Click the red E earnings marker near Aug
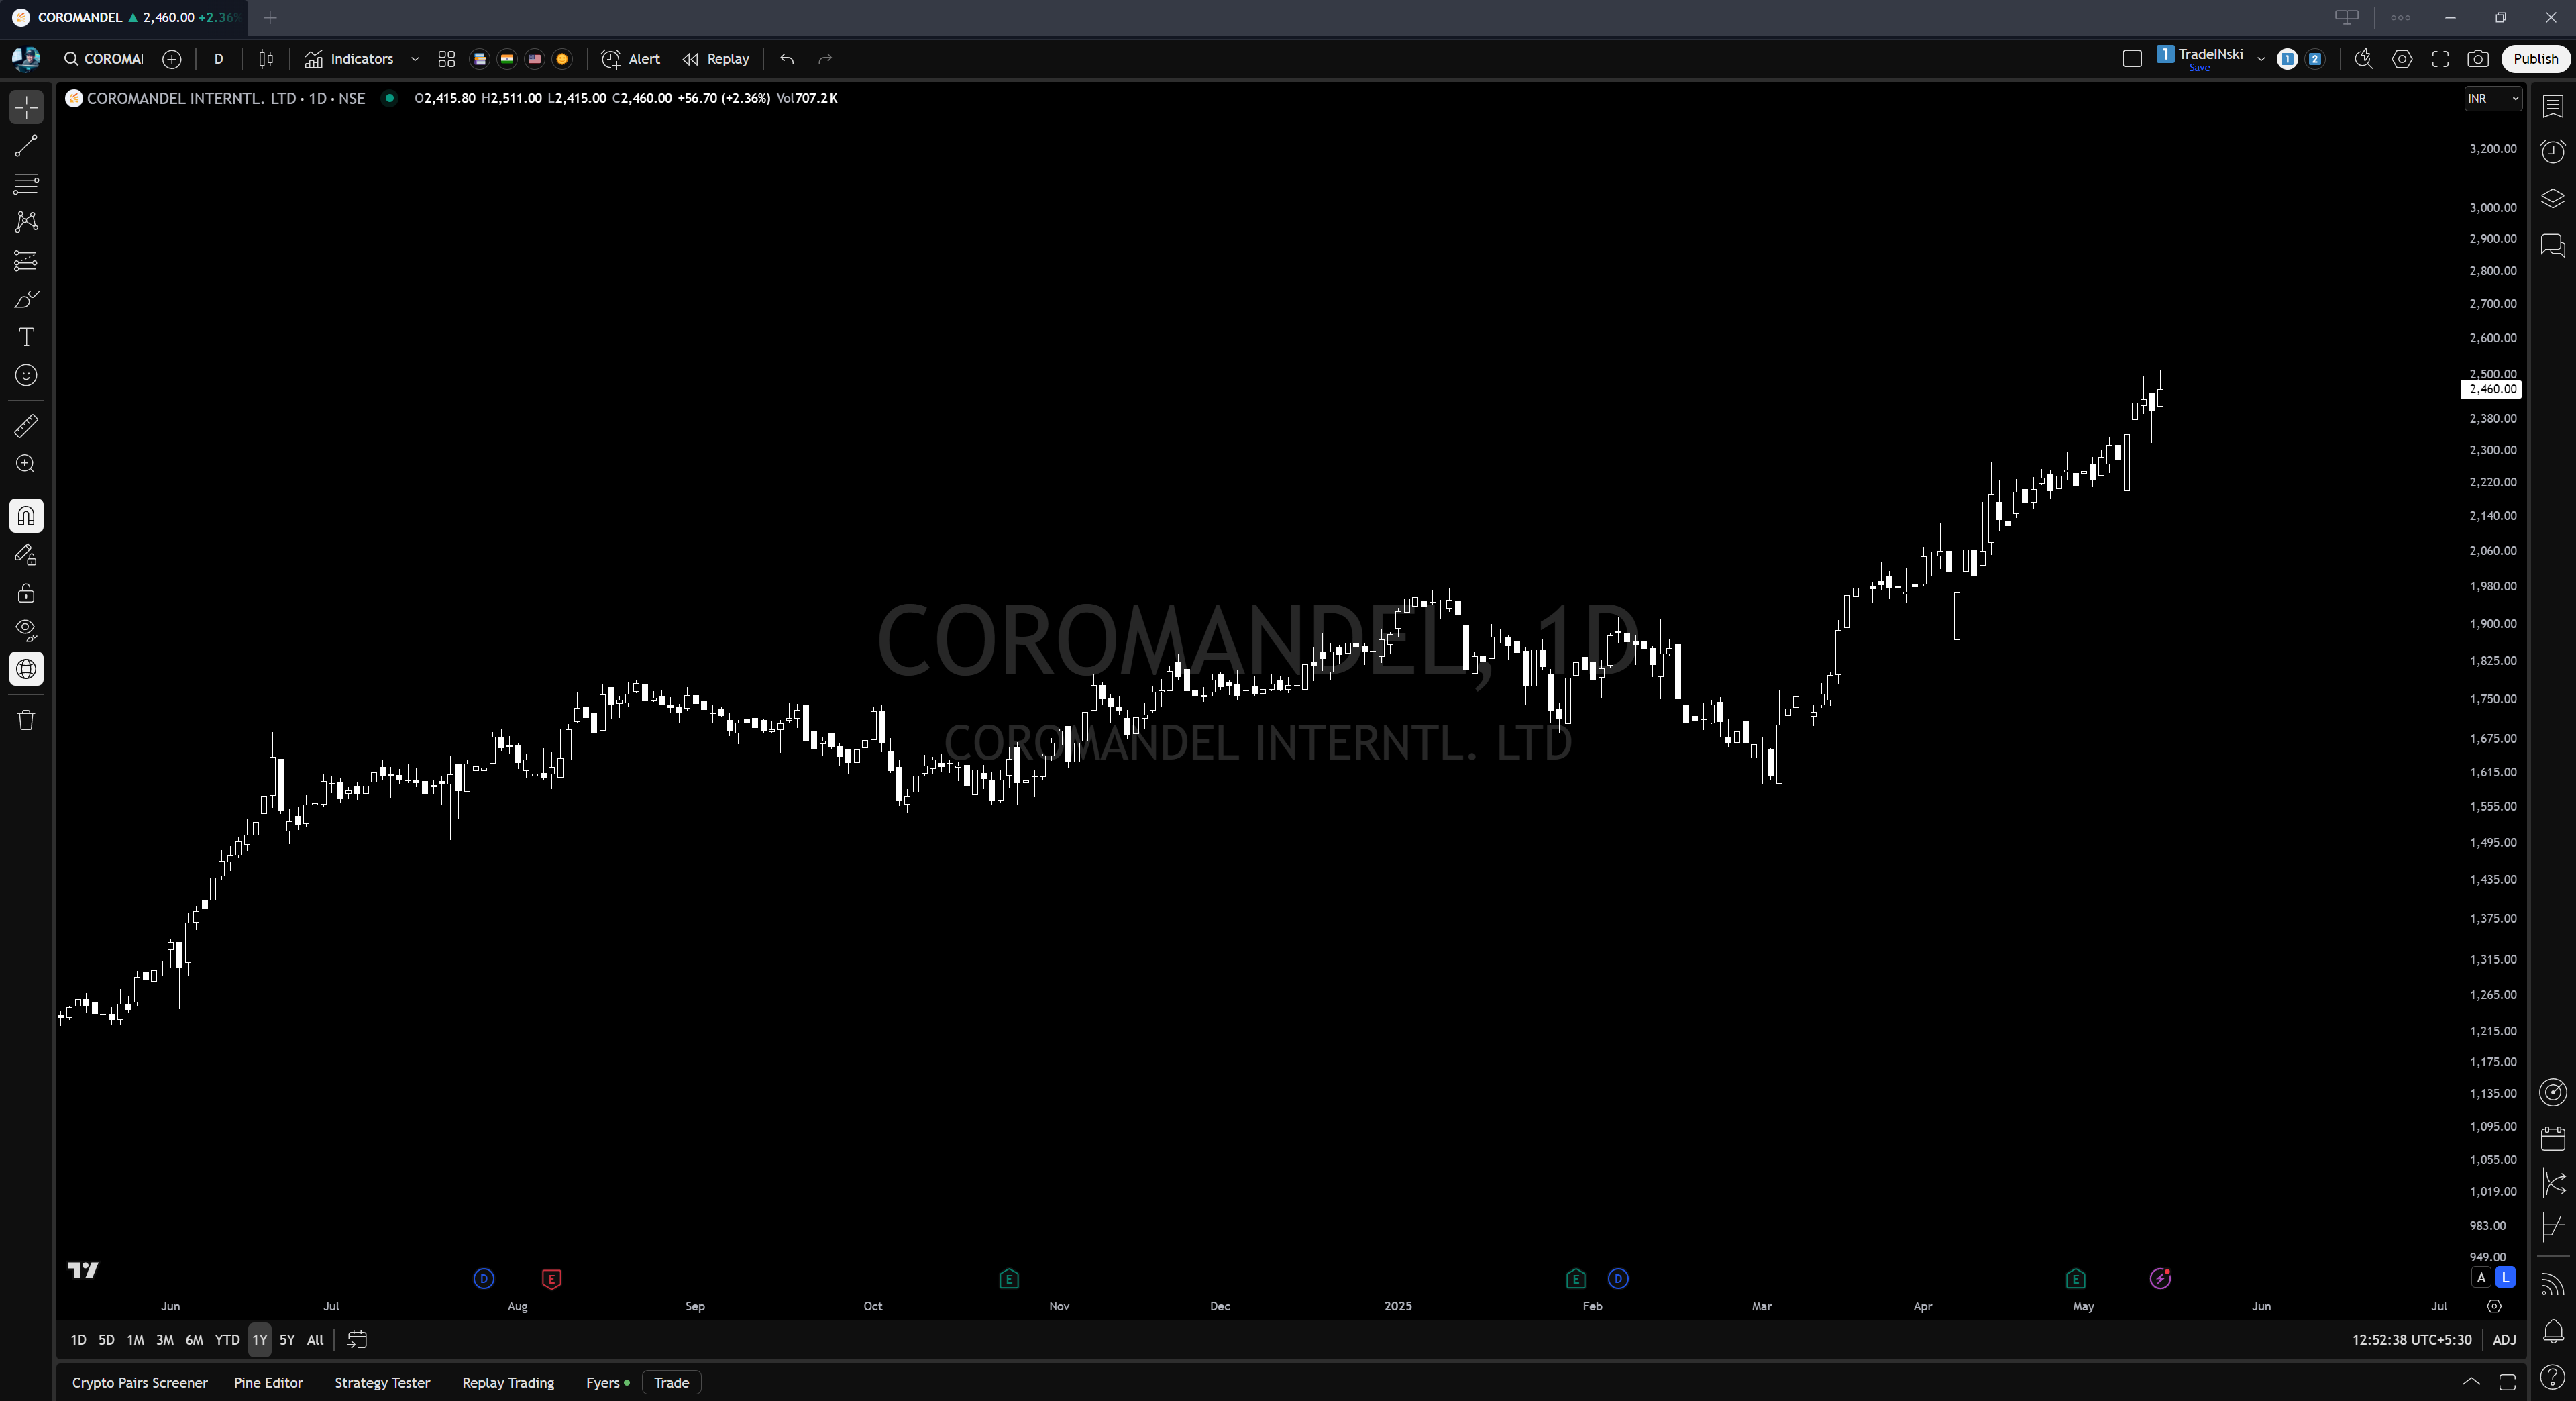The image size is (2576, 1401). coord(551,1279)
